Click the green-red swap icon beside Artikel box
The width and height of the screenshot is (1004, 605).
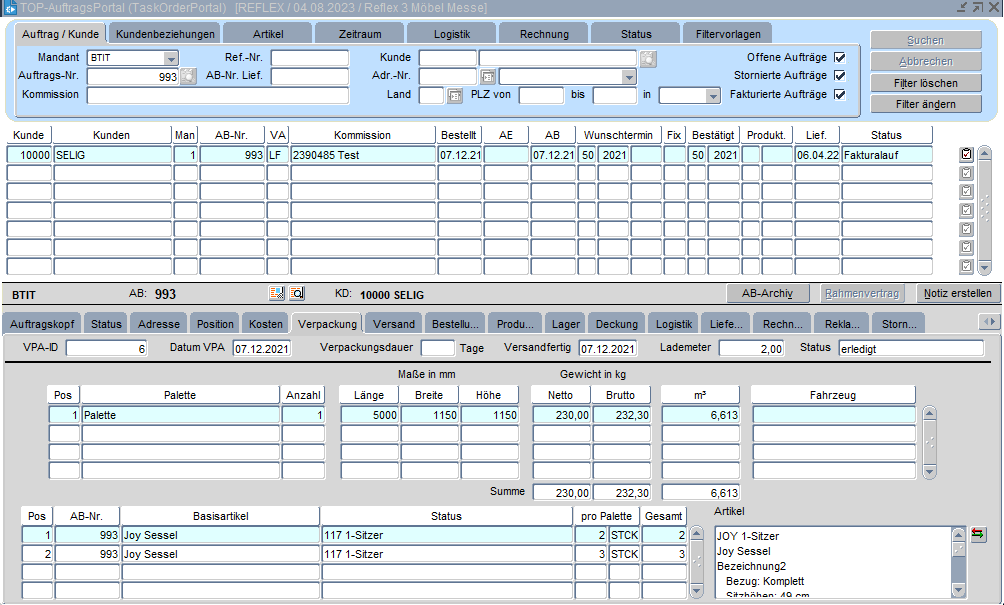coord(977,534)
